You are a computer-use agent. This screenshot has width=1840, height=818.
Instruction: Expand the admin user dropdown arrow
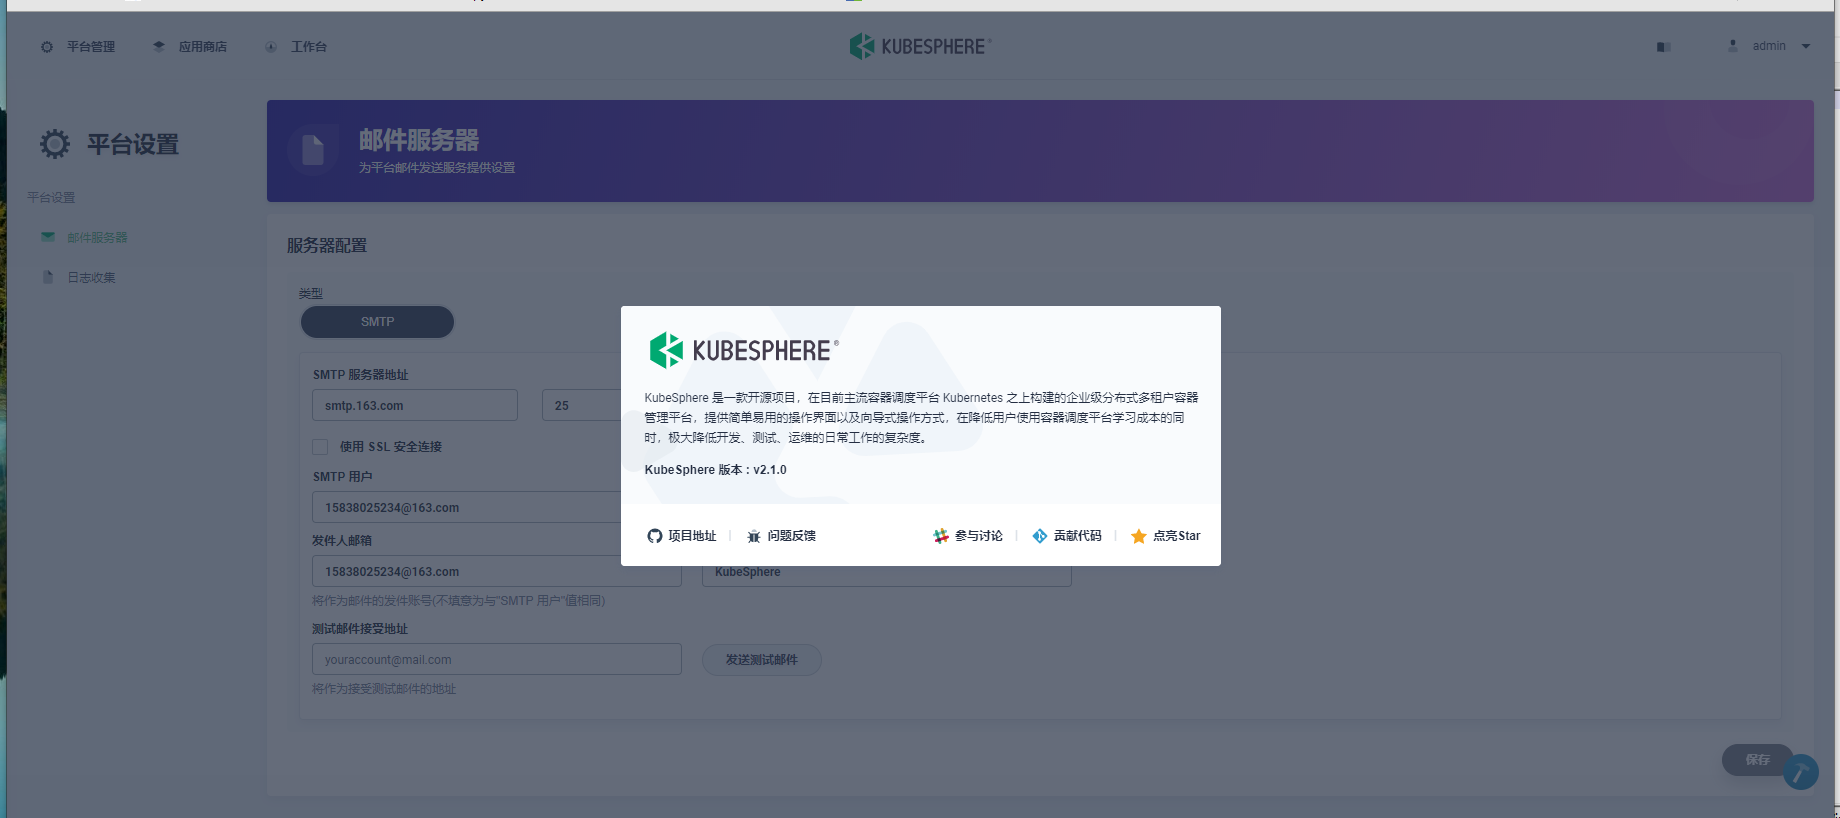(x=1806, y=46)
